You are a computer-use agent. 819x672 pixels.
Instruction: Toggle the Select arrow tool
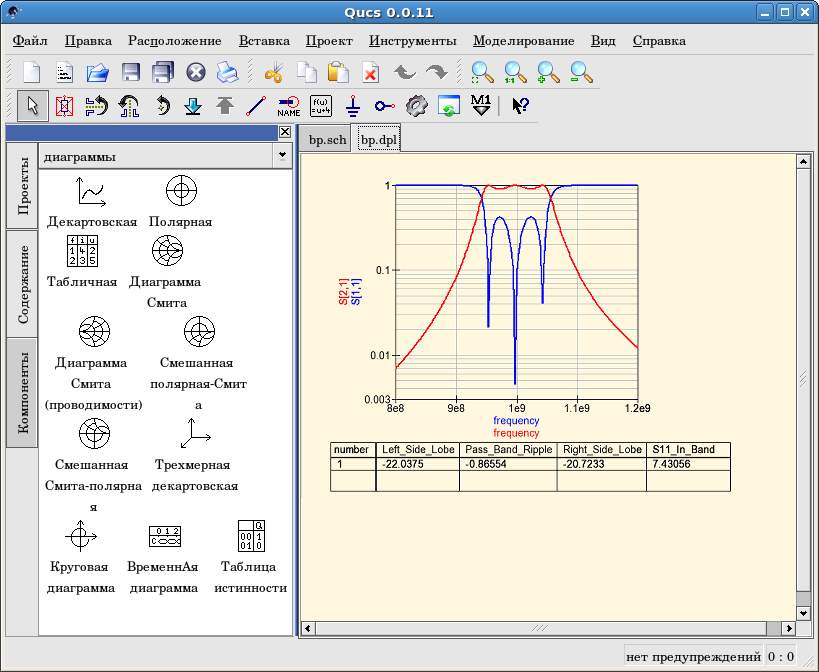(33, 104)
